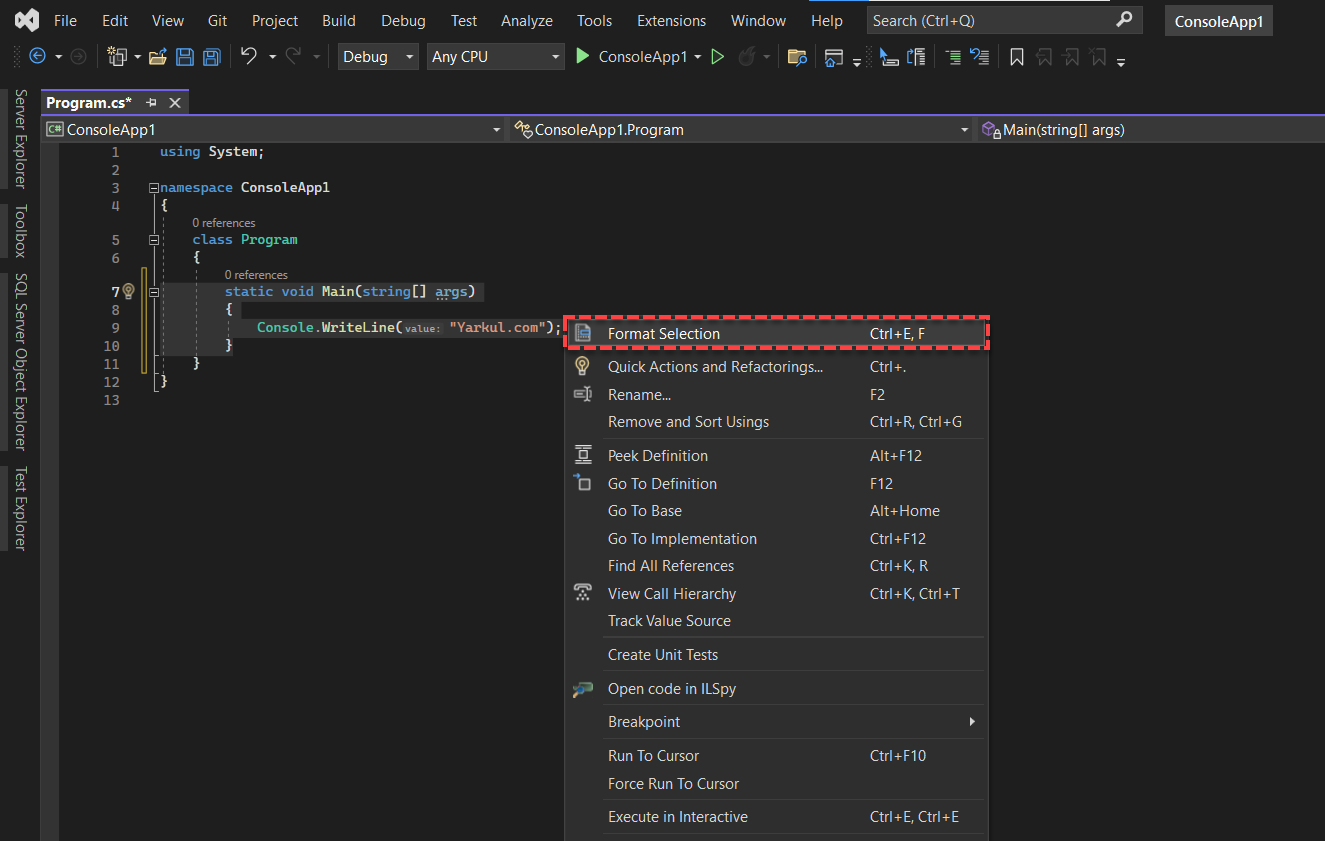Choose Format Selection from context menu
1325x841 pixels.
point(776,334)
